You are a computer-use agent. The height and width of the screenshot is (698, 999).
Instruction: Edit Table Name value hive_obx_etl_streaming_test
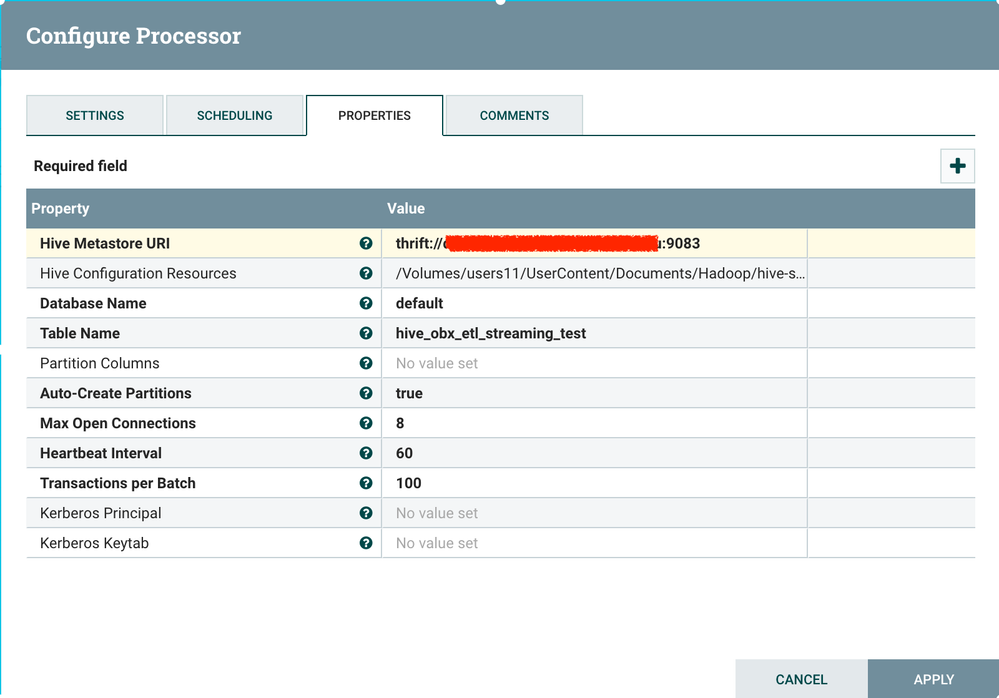click(x=594, y=333)
